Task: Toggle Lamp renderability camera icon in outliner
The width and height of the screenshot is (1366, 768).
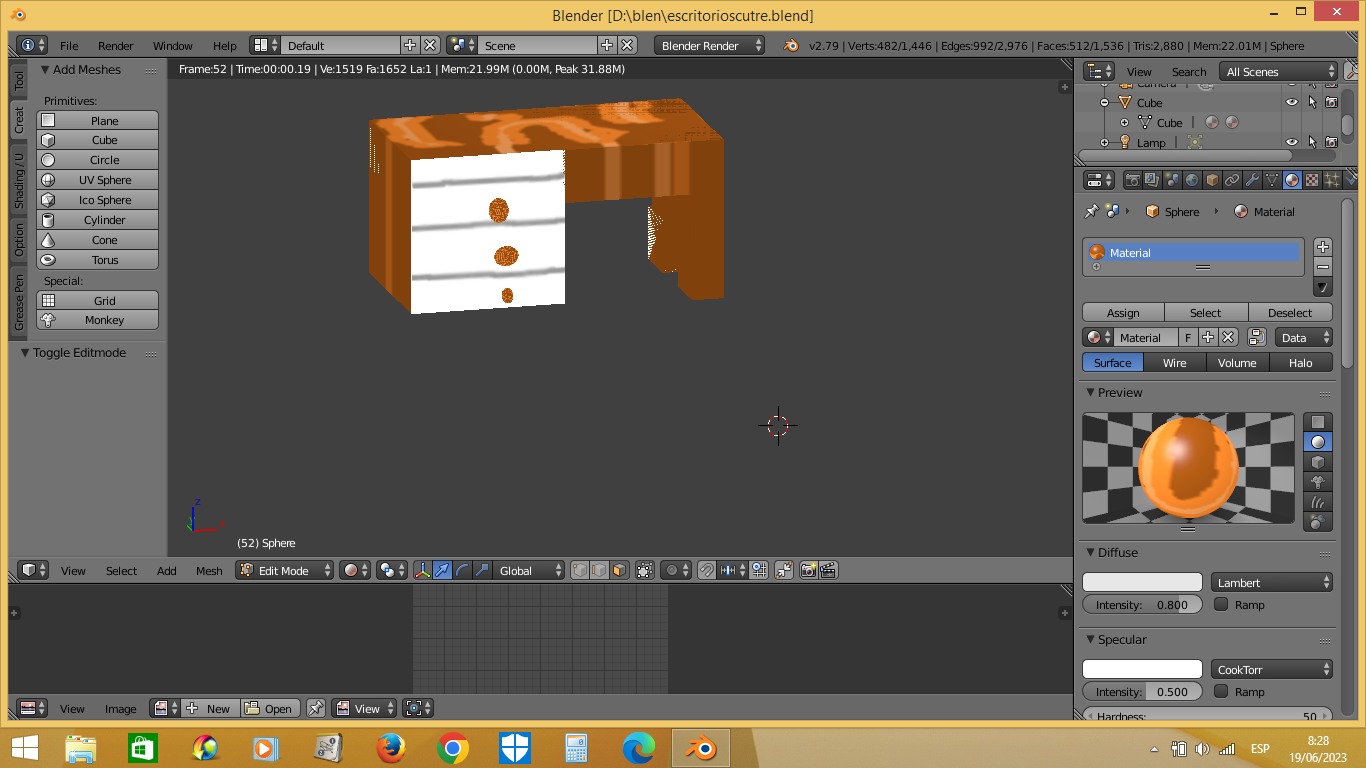Action: pyautogui.click(x=1331, y=142)
